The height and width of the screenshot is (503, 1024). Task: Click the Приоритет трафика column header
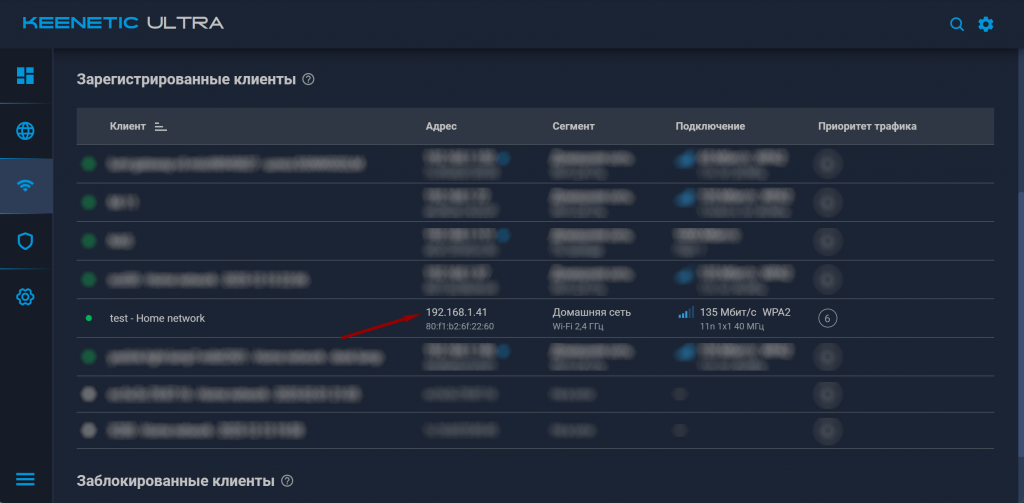pos(867,127)
